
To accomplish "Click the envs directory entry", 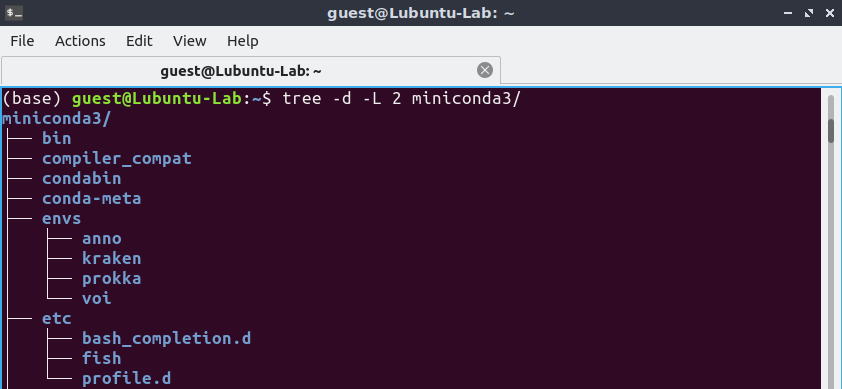I will [x=62, y=219].
